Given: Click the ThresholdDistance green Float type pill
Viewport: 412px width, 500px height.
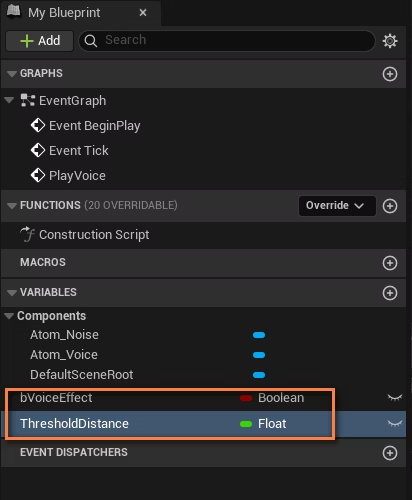Looking at the screenshot, I should click(246, 424).
